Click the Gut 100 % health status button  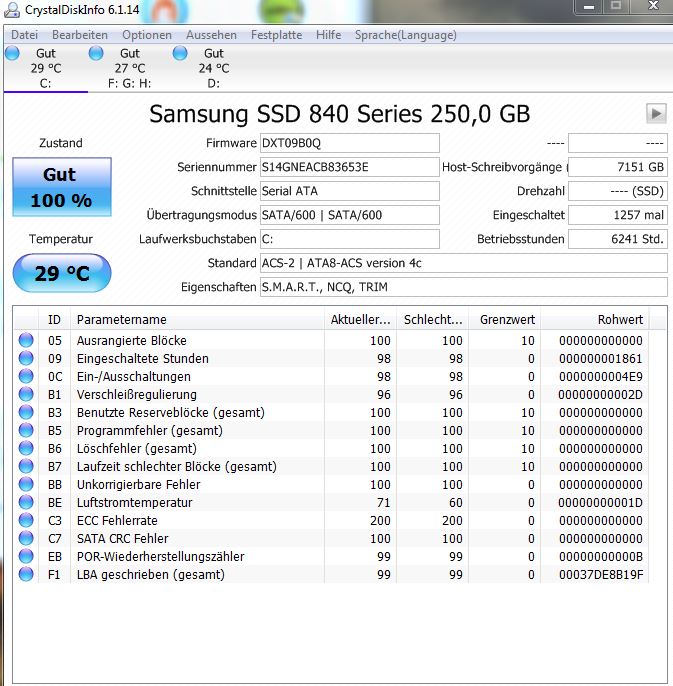click(x=62, y=187)
